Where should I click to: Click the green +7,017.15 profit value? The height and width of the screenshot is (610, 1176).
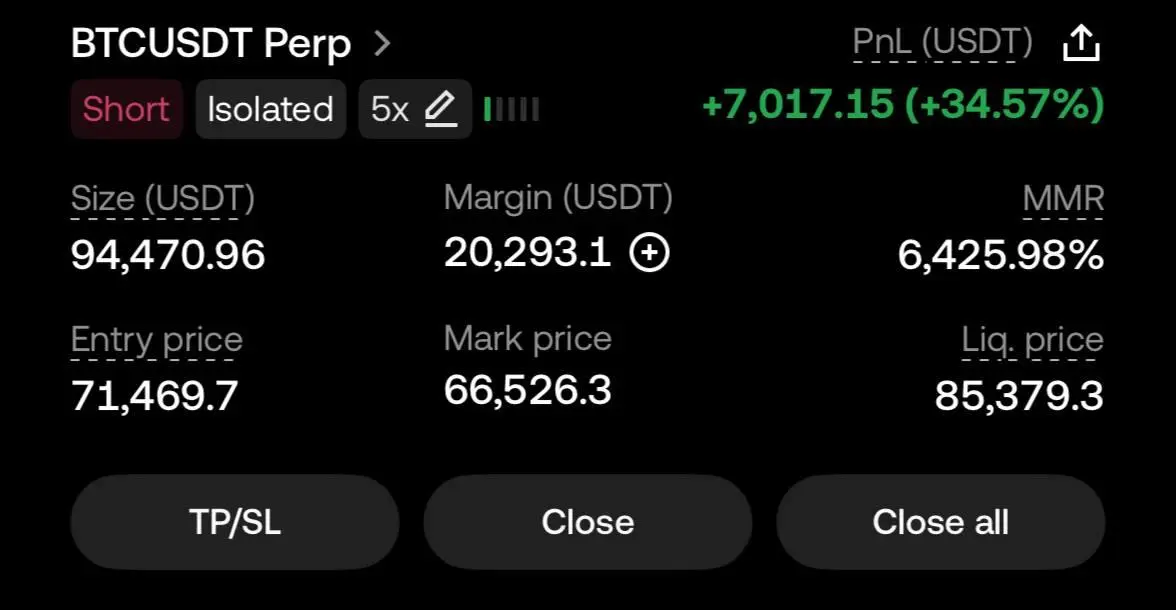(x=798, y=104)
